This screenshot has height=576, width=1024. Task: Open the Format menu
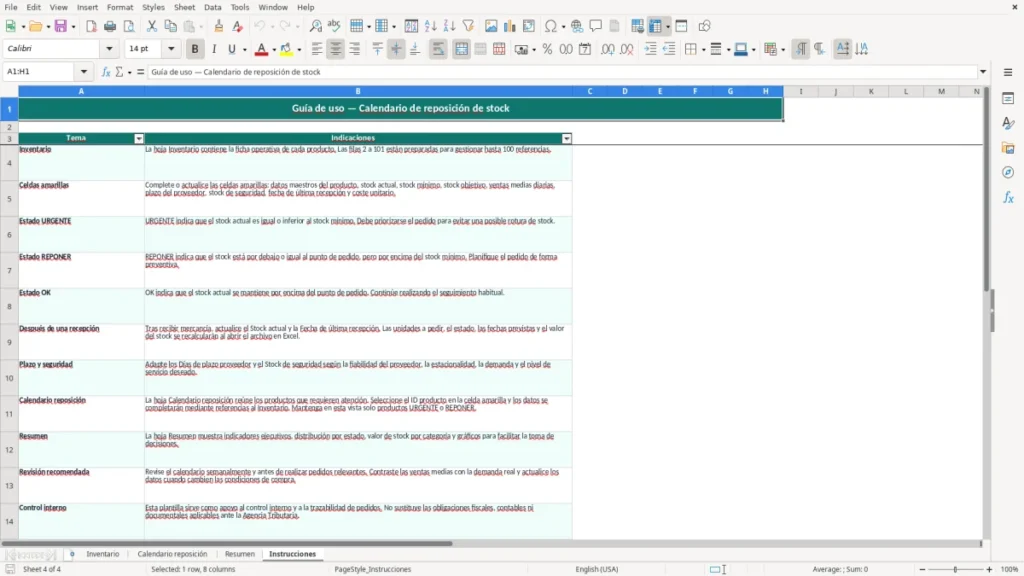pyautogui.click(x=120, y=7)
